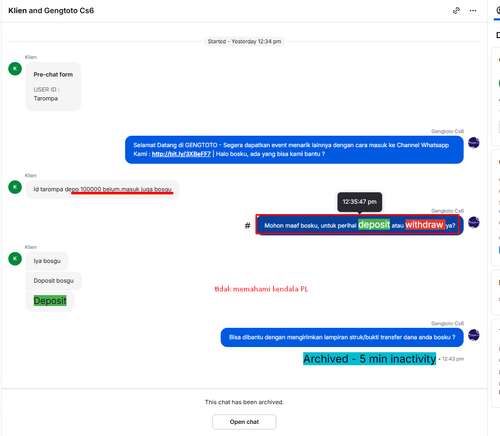Click the 'Doposit bosgu' message
Image resolution: width=500 pixels, height=436 pixels.
(x=54, y=281)
